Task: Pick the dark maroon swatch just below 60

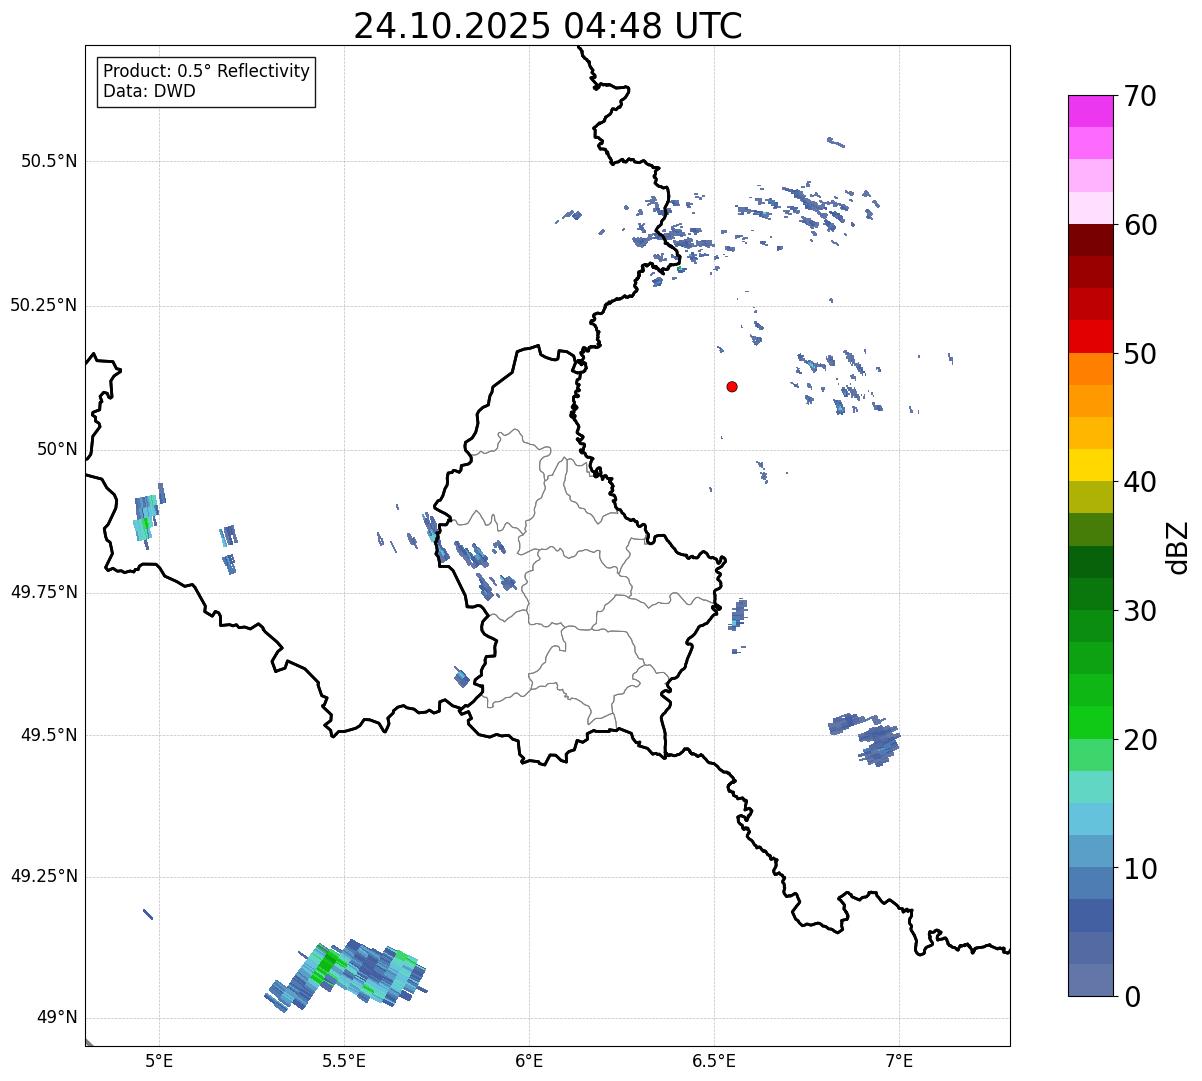Action: pyautogui.click(x=1091, y=240)
